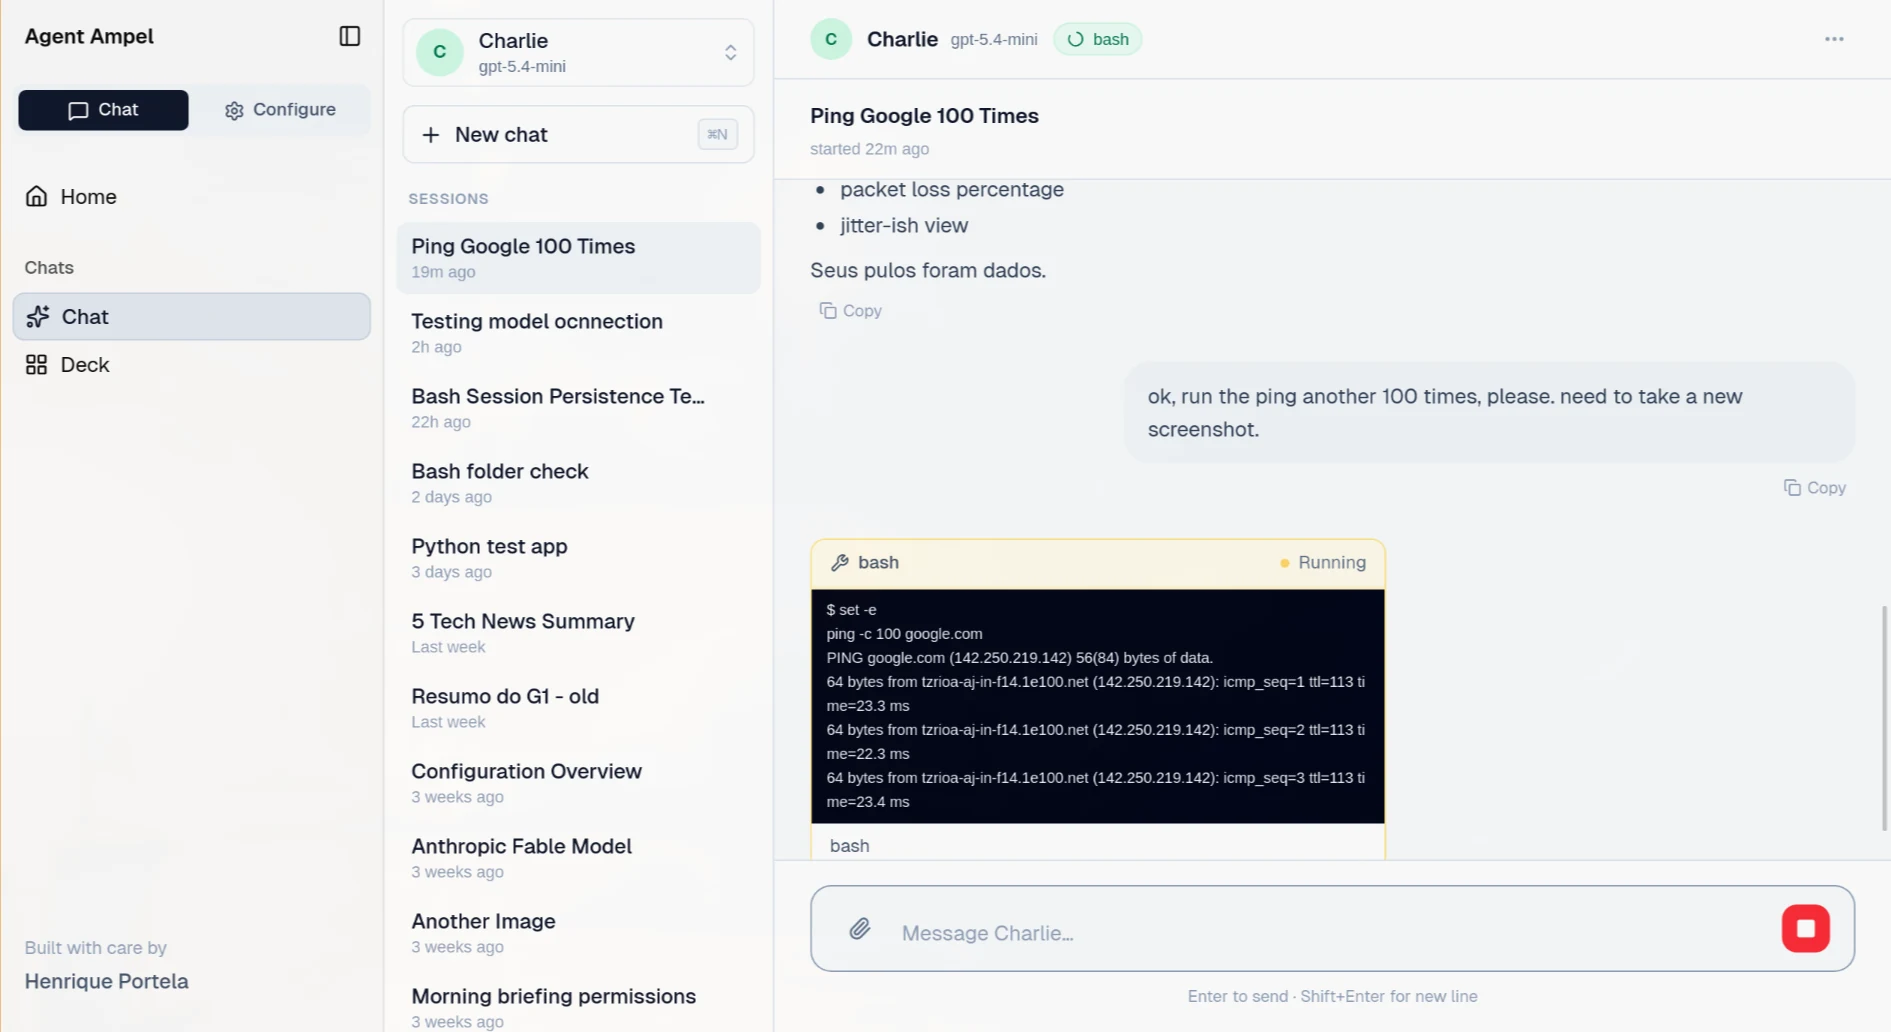Open the Charlie agent selector dropdown
Screen dimensions: 1891x1032
578,52
